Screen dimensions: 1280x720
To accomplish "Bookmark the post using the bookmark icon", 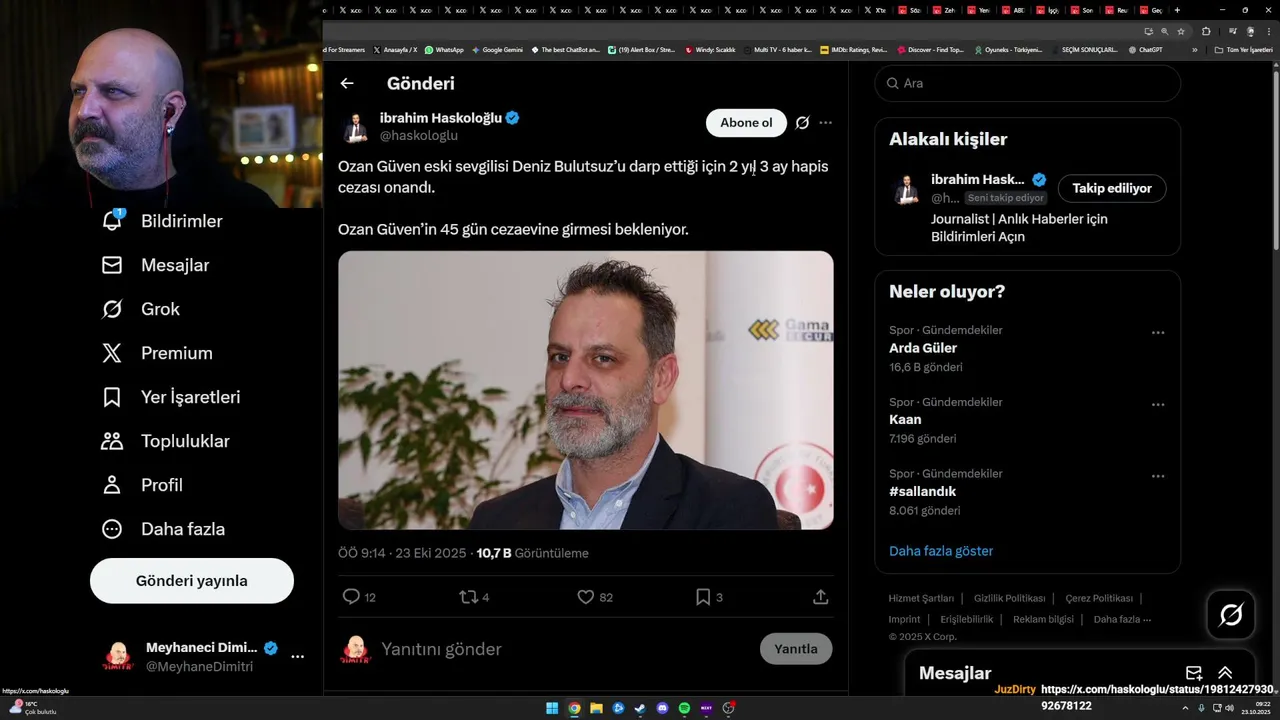I will pyautogui.click(x=703, y=597).
